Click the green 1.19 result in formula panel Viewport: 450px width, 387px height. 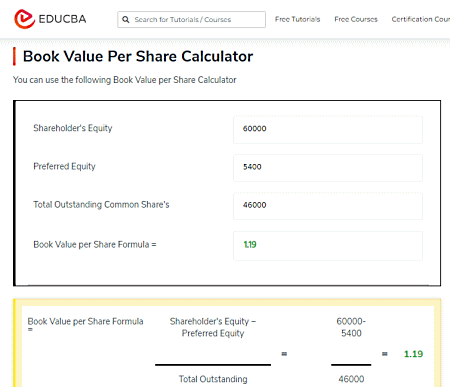(x=413, y=354)
